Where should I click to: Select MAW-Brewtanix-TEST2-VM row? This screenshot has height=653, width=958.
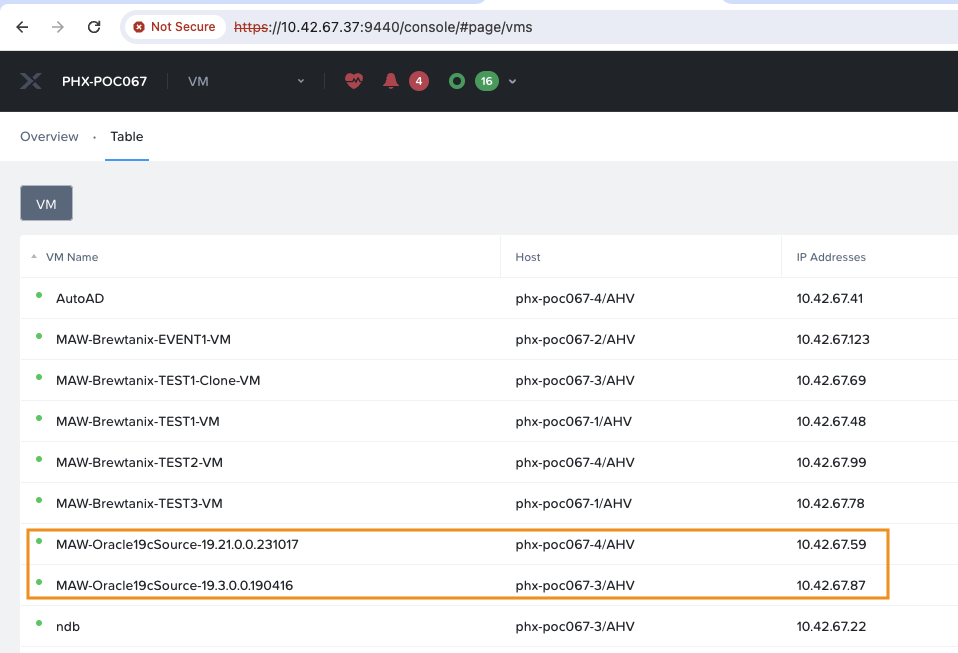click(489, 462)
